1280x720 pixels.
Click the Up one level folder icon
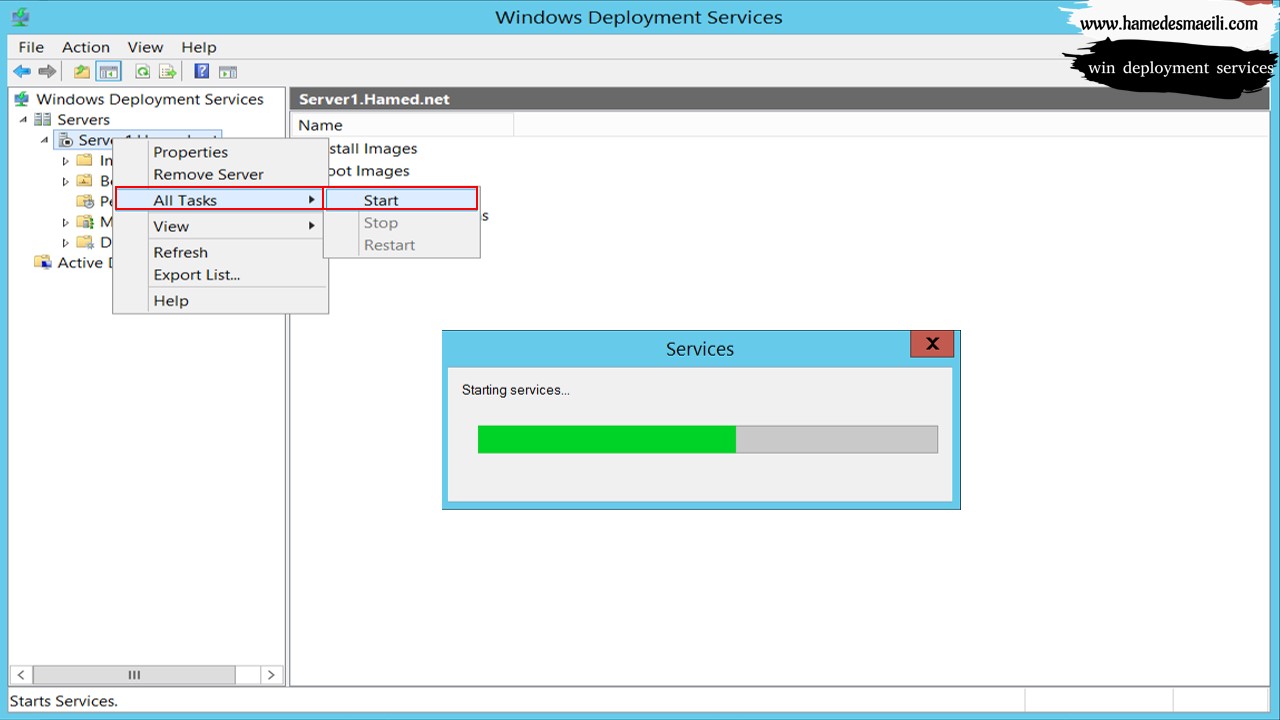click(x=82, y=72)
